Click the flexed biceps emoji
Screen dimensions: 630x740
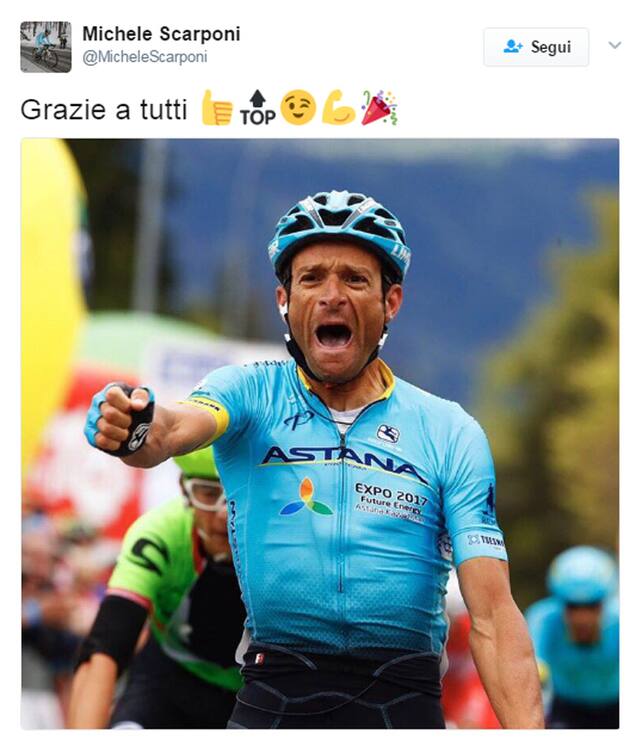click(x=338, y=108)
